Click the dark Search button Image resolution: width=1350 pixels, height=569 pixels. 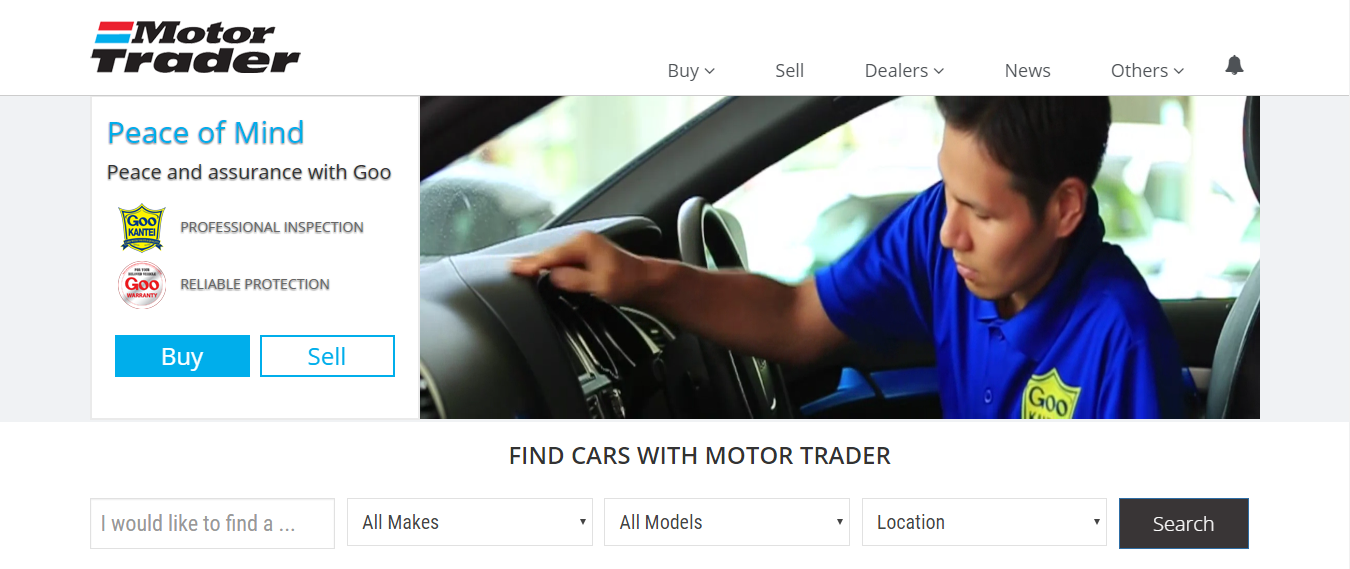point(1184,523)
